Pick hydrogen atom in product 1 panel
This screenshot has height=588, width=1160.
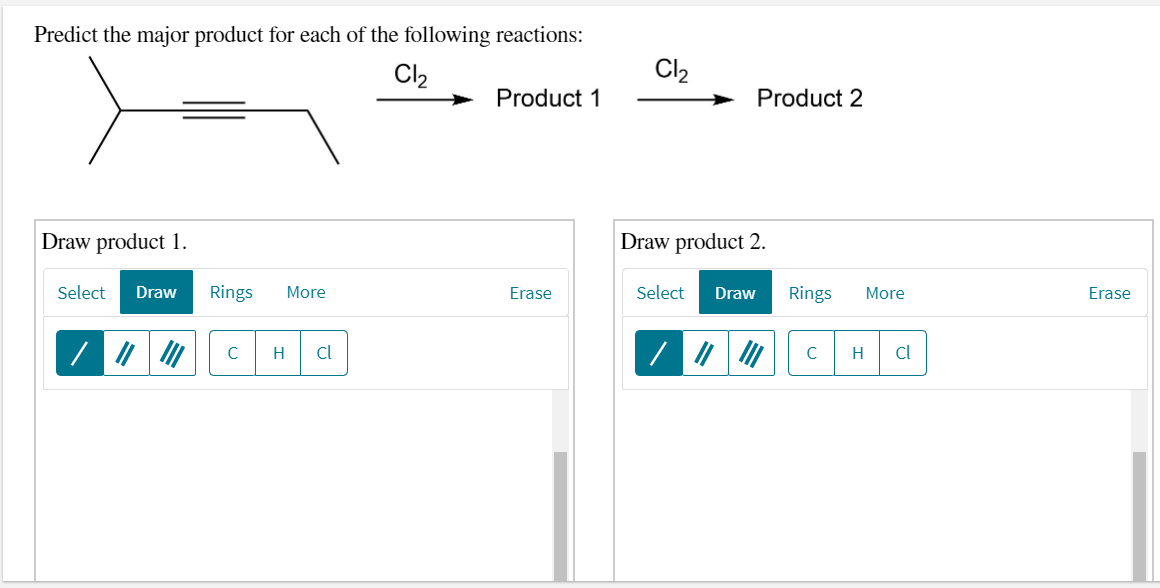(x=278, y=353)
